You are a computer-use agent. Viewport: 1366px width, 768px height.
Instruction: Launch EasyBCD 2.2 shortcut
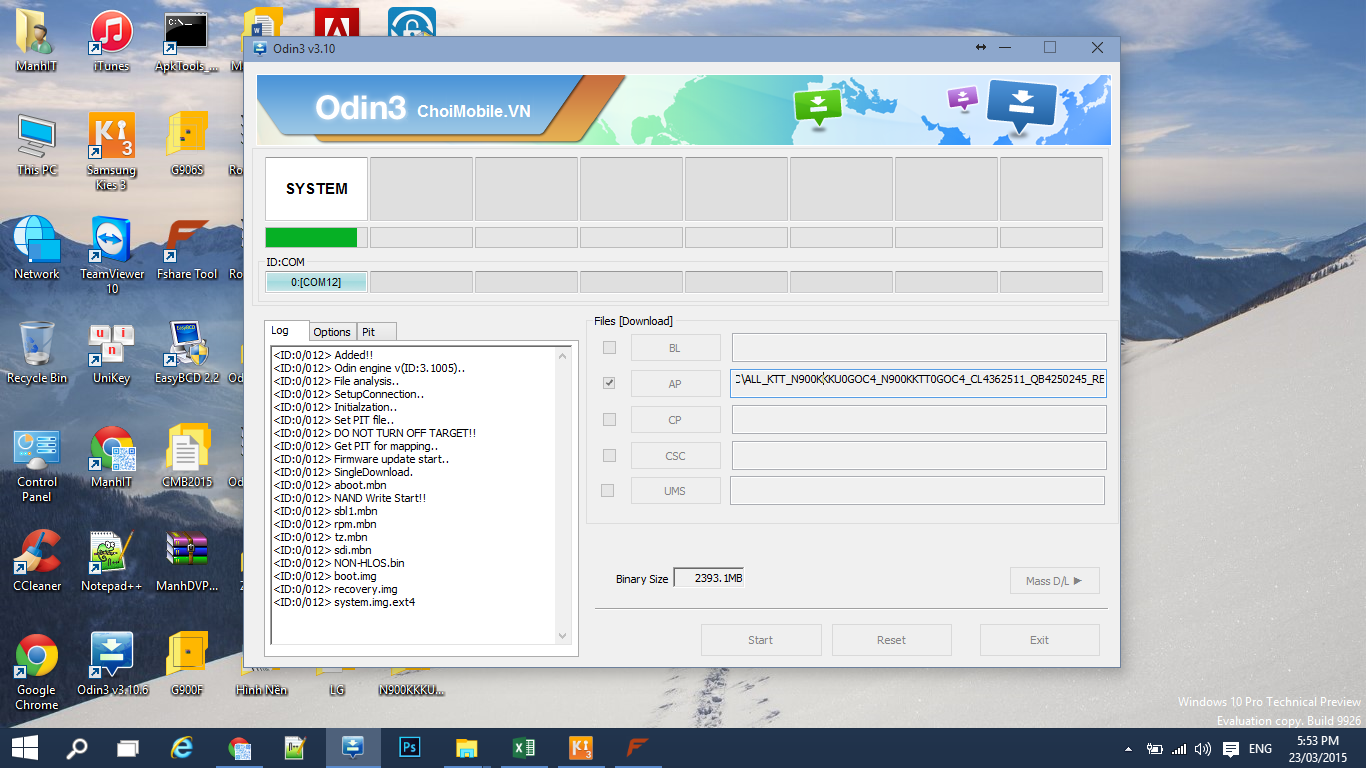[187, 353]
